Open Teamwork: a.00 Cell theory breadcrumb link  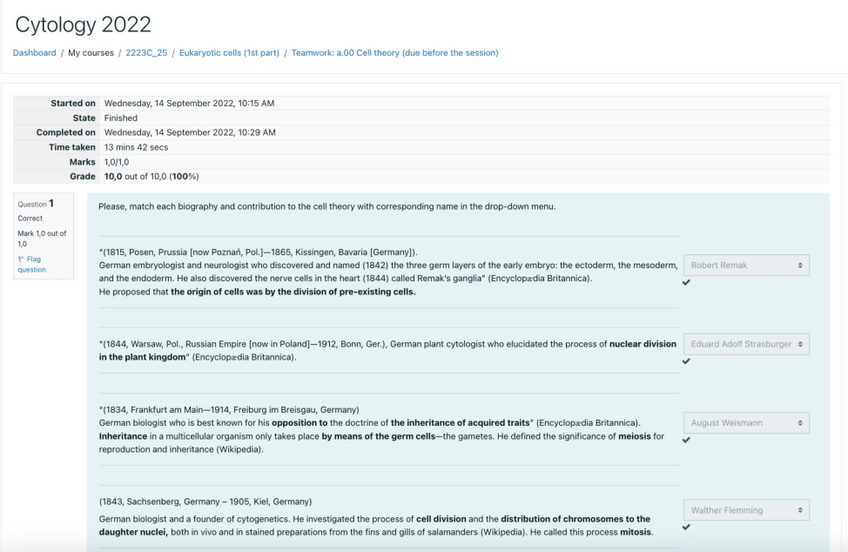click(x=394, y=53)
